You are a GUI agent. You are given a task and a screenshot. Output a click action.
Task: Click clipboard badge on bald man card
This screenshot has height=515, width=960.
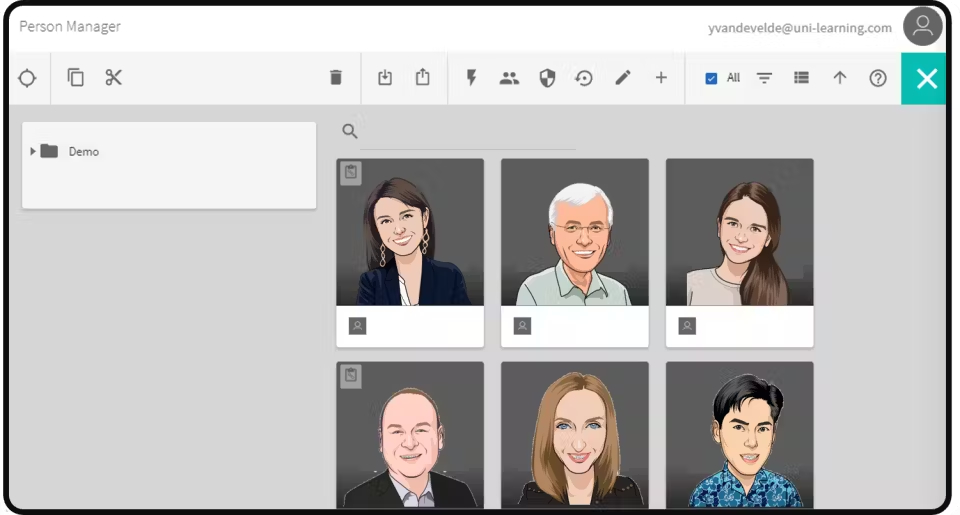point(351,375)
